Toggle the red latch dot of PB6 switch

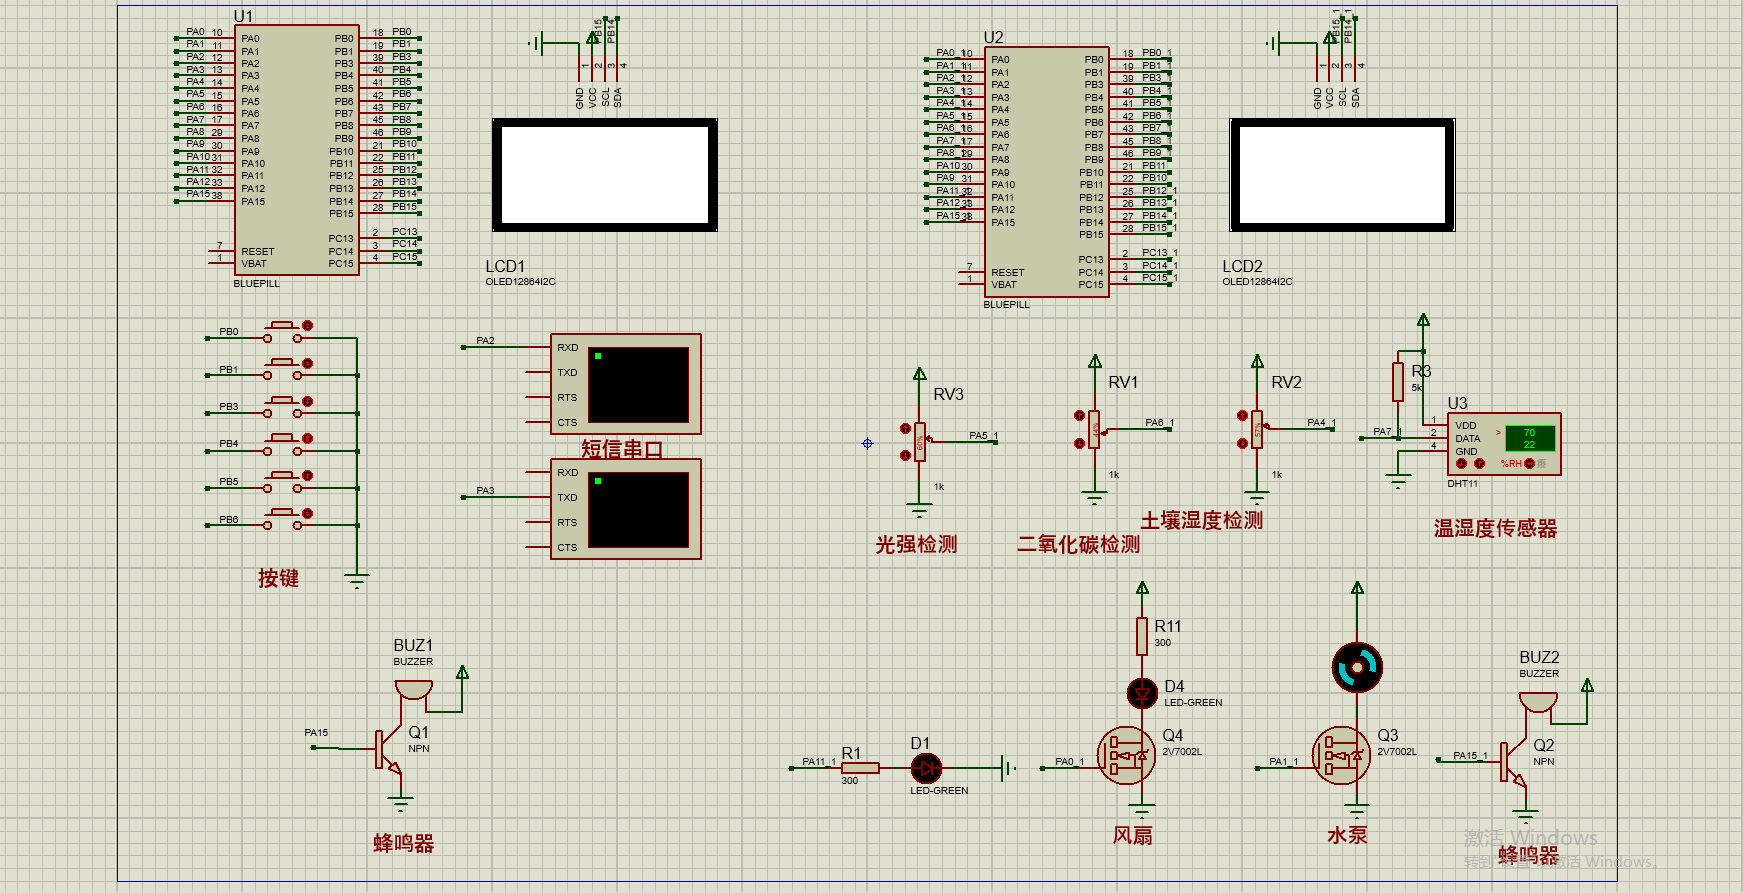[x=308, y=514]
